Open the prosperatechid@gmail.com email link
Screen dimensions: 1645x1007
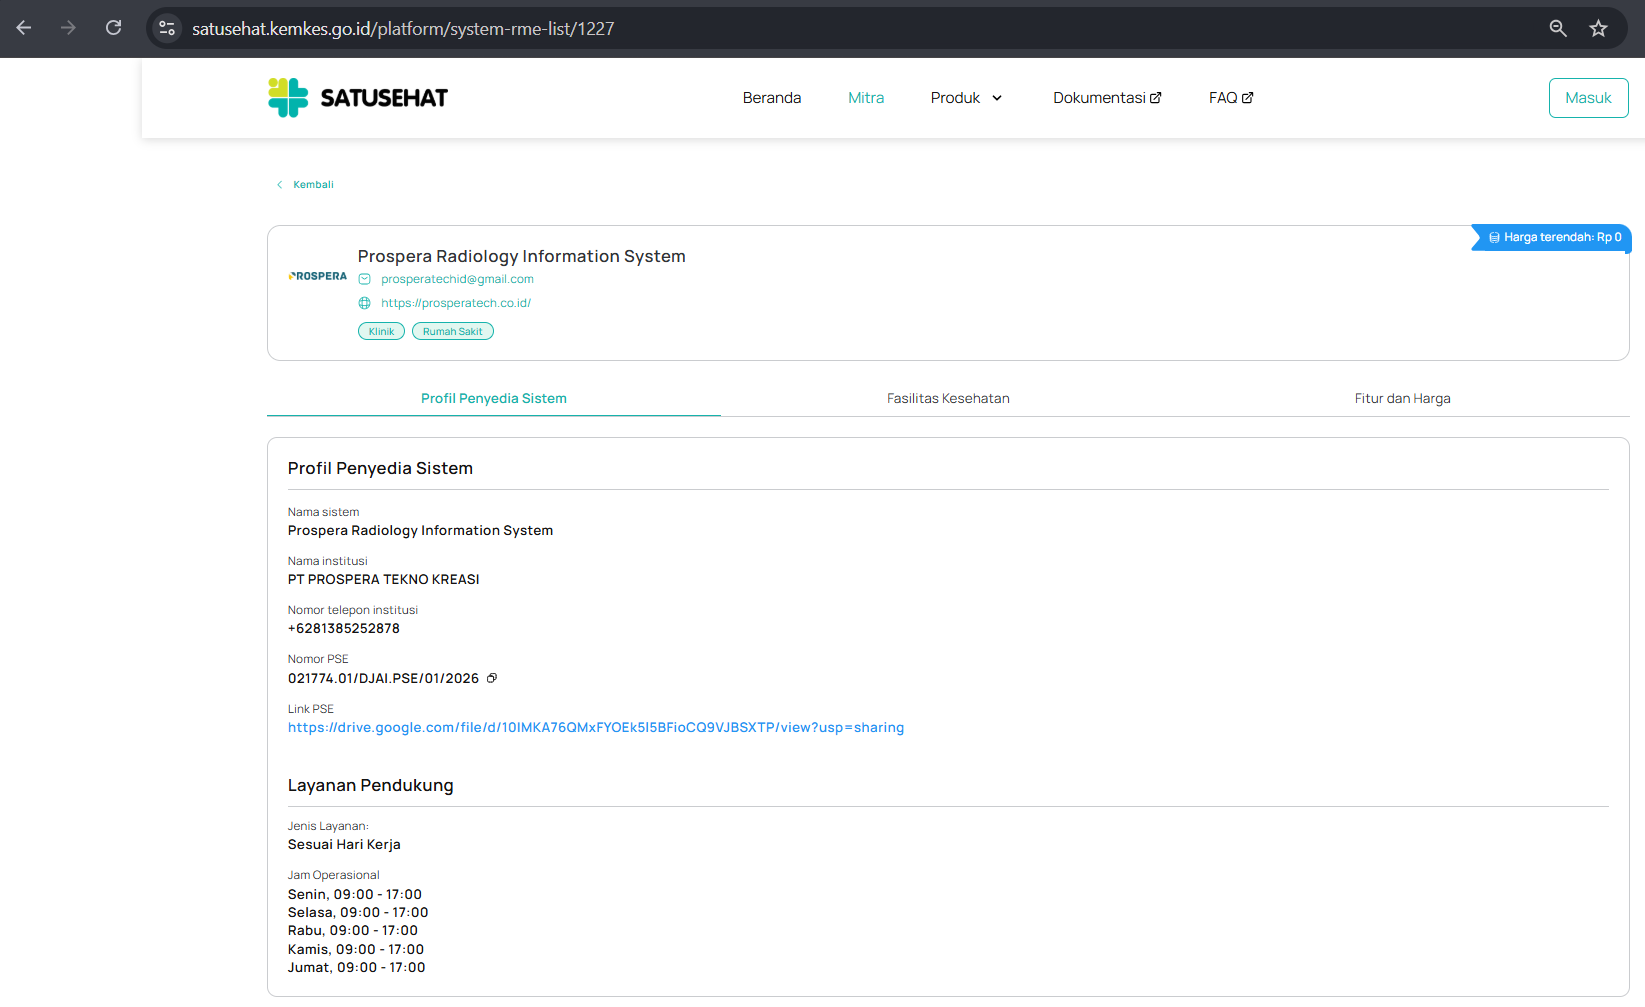(457, 279)
